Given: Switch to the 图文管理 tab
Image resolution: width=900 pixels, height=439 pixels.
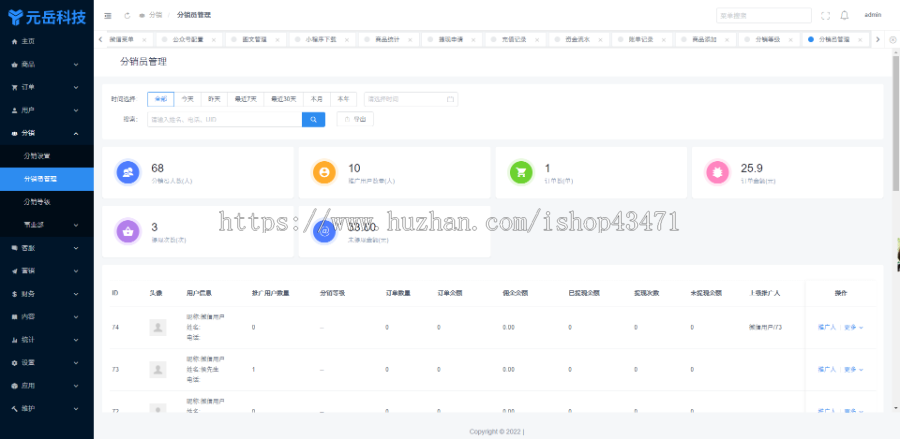Looking at the screenshot, I should click(254, 40).
